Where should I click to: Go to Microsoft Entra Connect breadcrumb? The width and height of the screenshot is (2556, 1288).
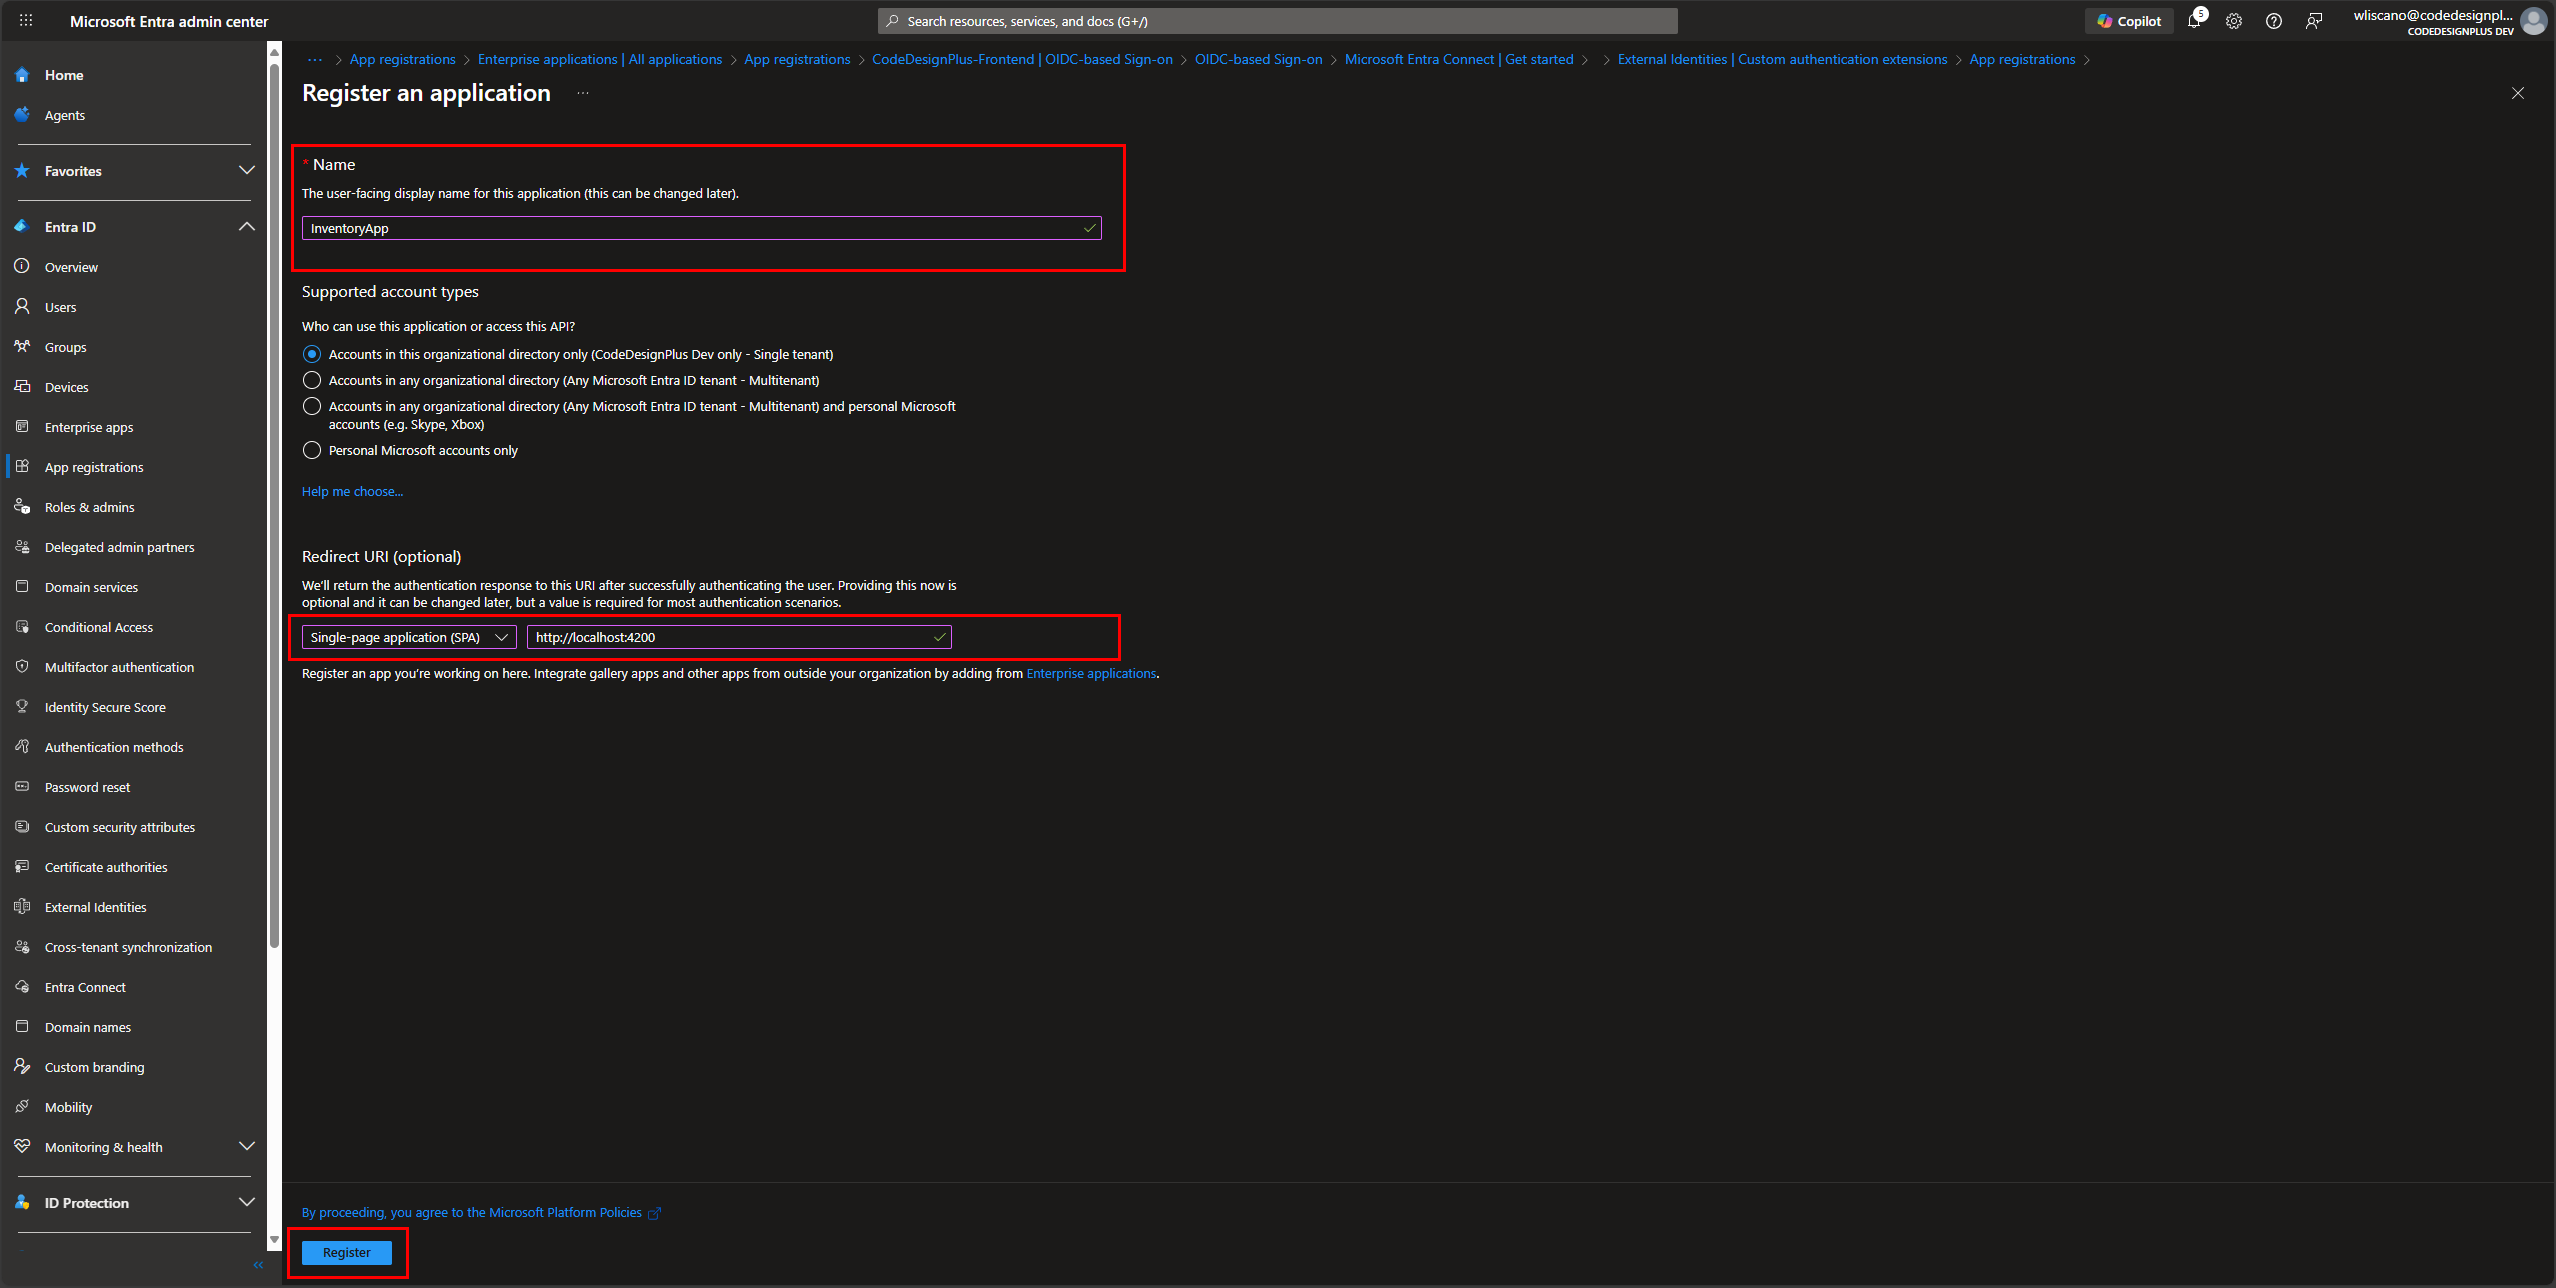[x=1459, y=59]
